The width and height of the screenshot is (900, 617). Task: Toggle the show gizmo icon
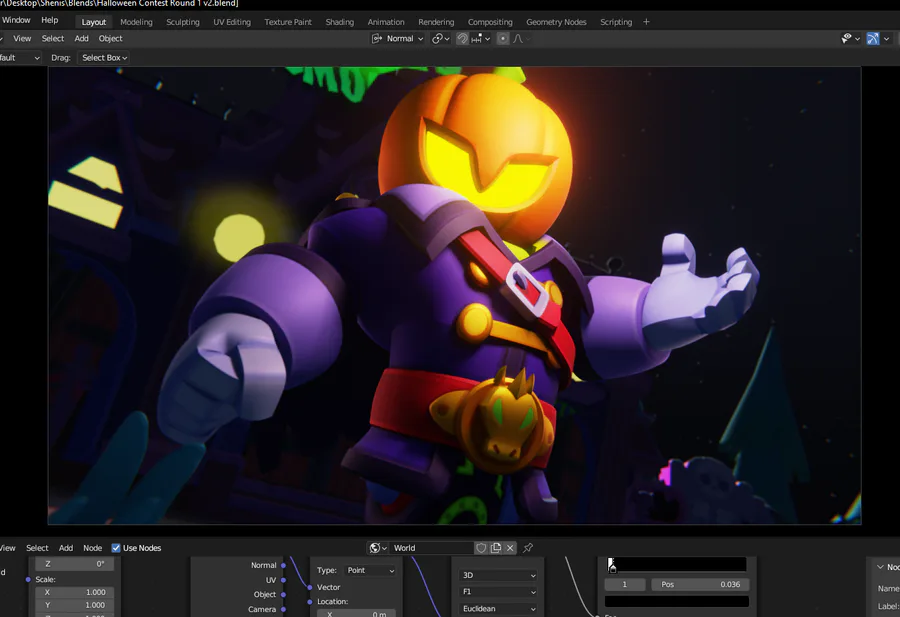873,38
